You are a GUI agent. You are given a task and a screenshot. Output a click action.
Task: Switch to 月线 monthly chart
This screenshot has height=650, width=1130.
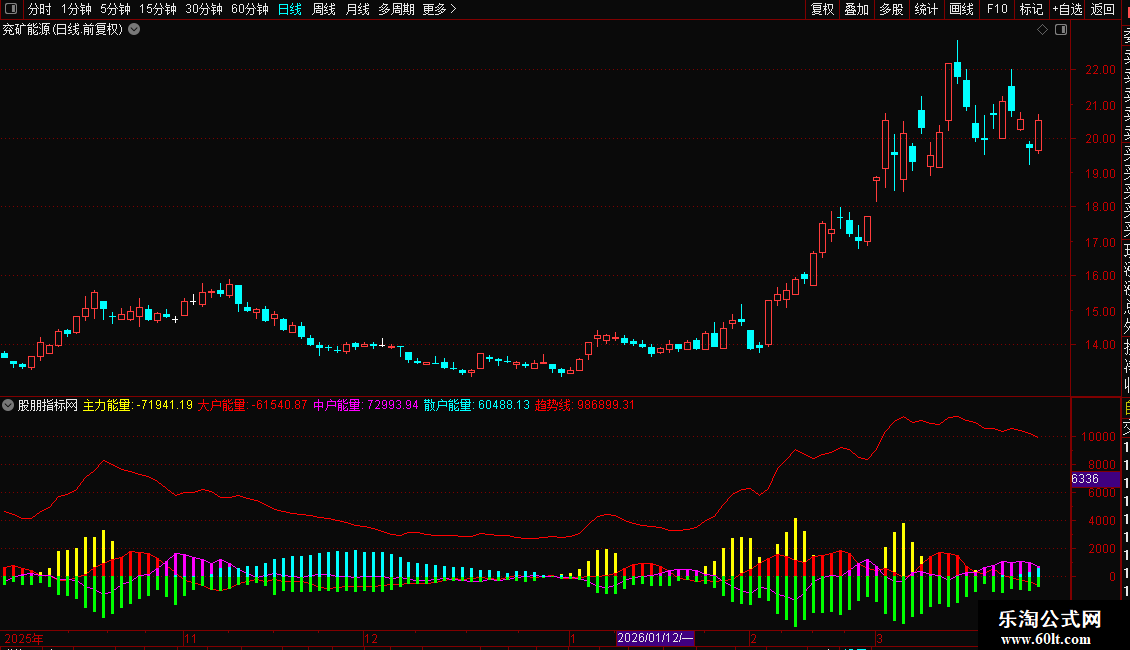357,9
